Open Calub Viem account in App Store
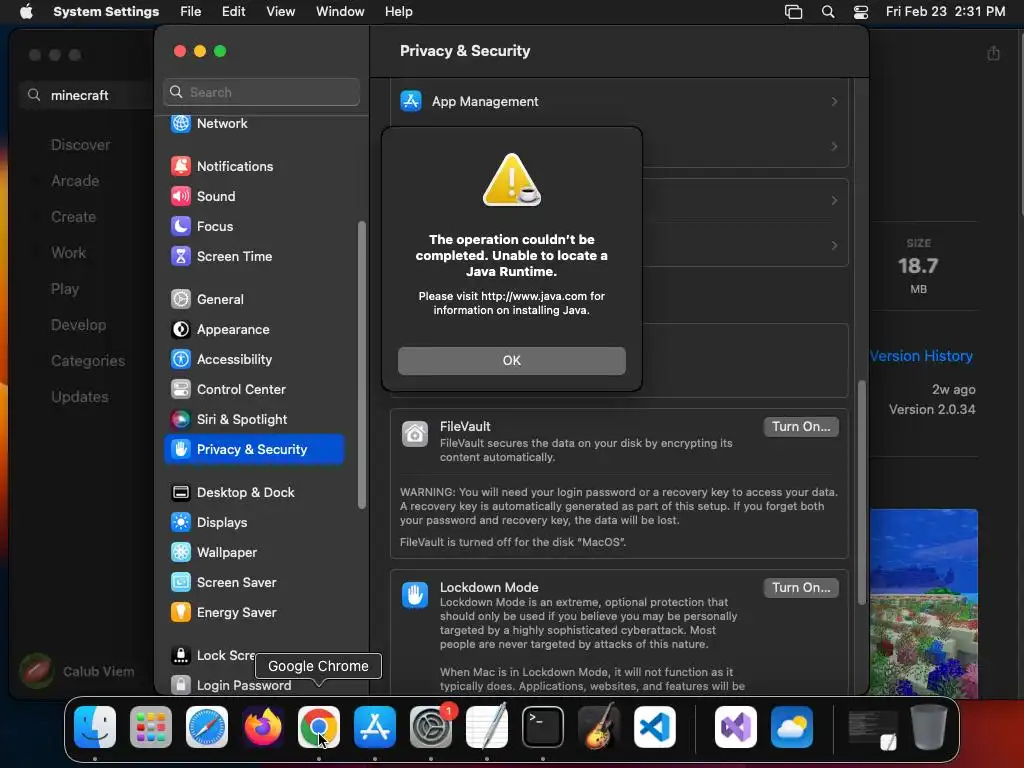The height and width of the screenshot is (768, 1024). 77,671
